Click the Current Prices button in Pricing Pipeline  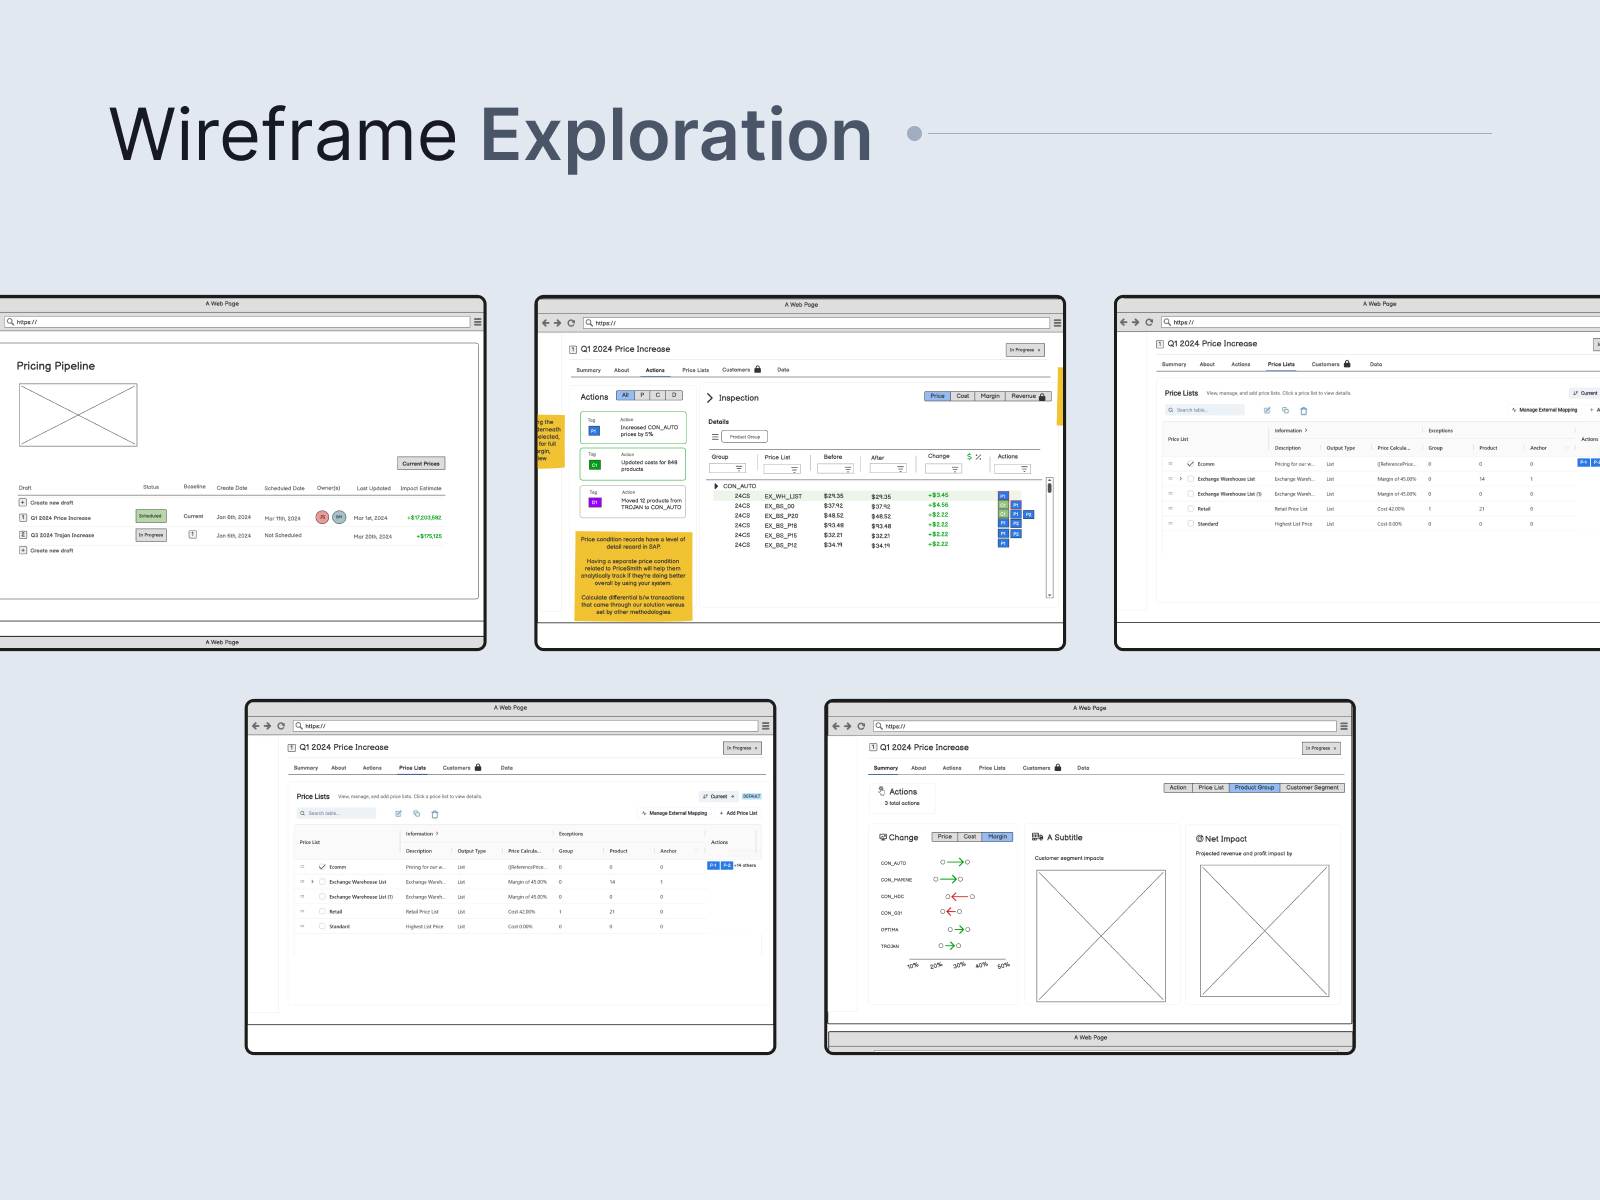421,464
